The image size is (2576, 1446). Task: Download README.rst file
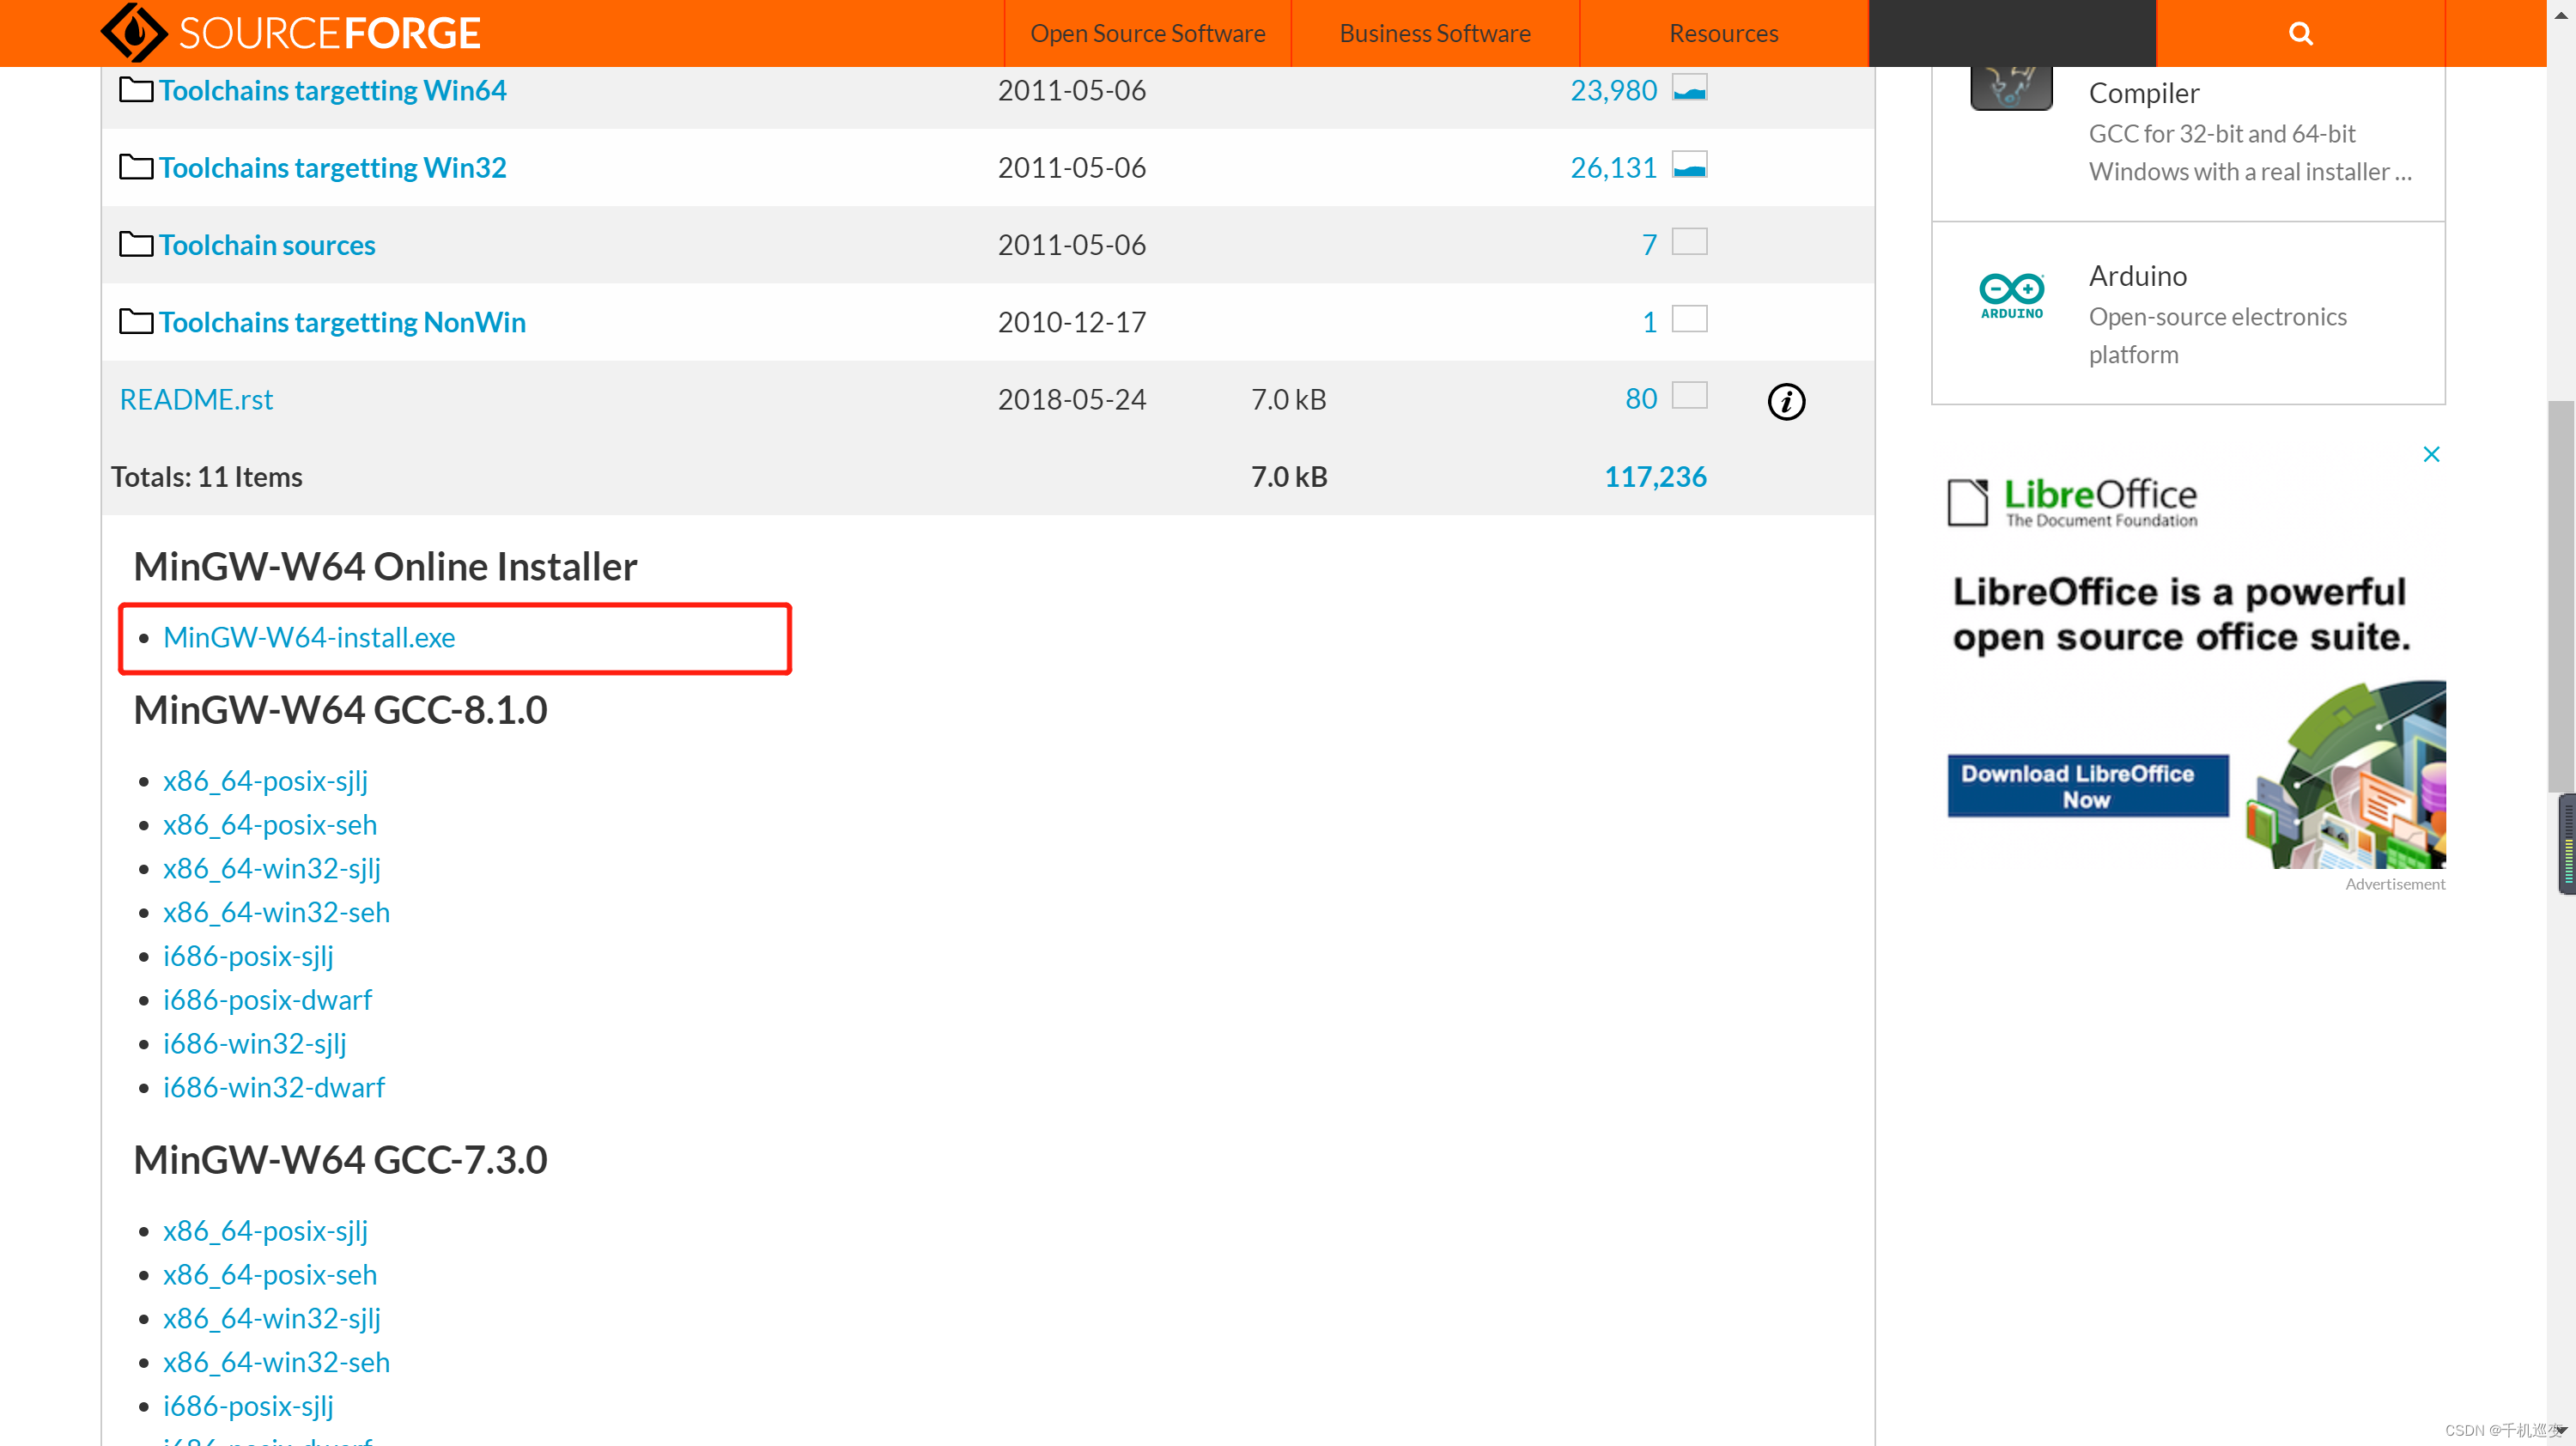click(x=196, y=399)
